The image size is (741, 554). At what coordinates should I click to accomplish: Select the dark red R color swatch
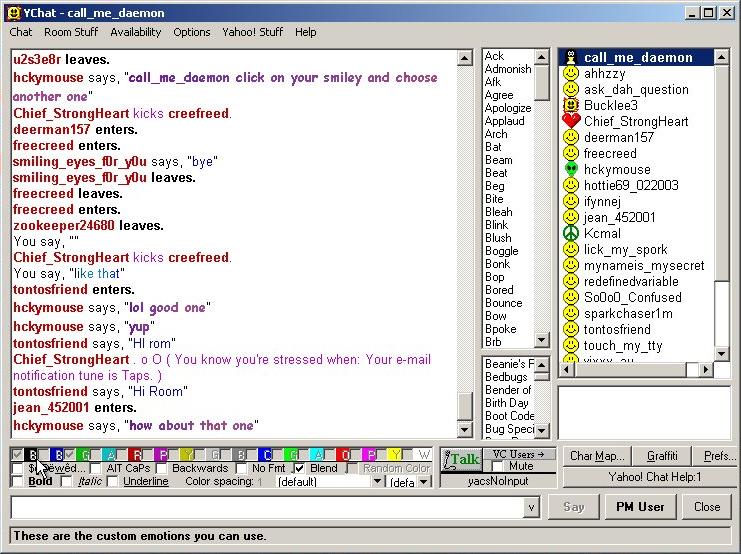[x=137, y=455]
